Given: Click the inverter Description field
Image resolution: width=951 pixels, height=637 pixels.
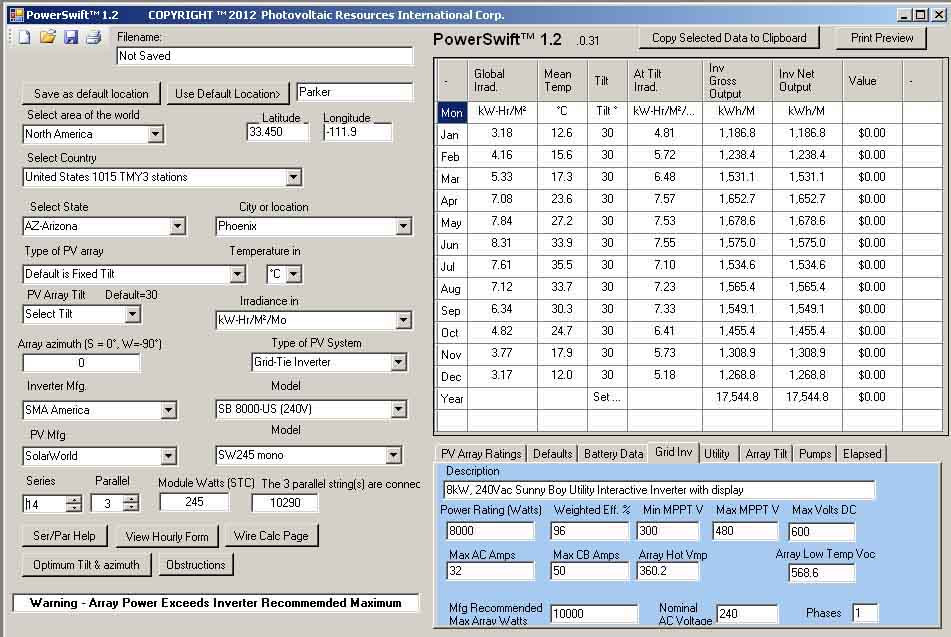Looking at the screenshot, I should tap(659, 490).
